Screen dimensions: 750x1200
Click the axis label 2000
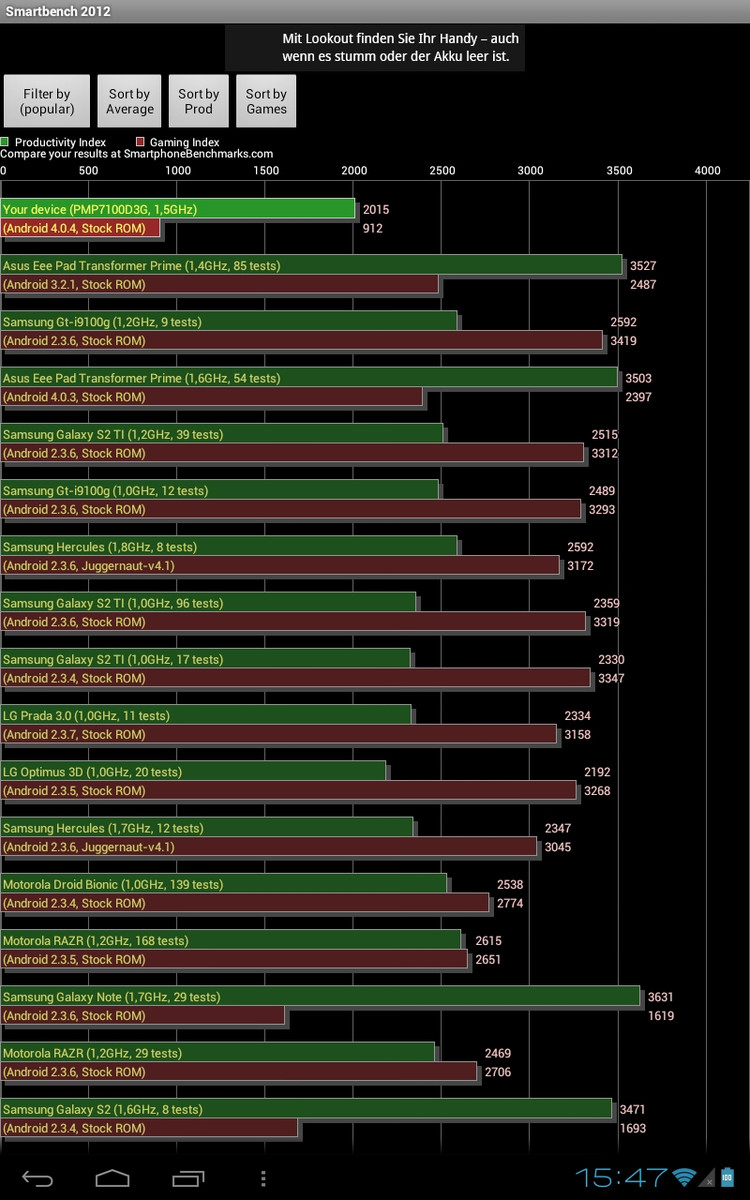coord(354,171)
